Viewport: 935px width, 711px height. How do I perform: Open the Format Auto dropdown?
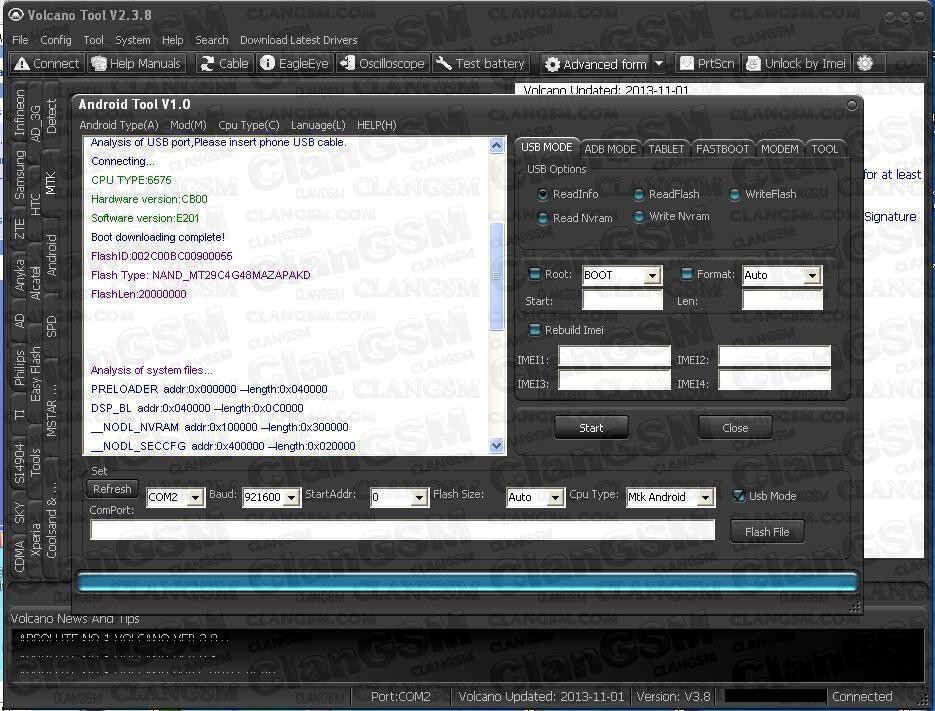[812, 275]
